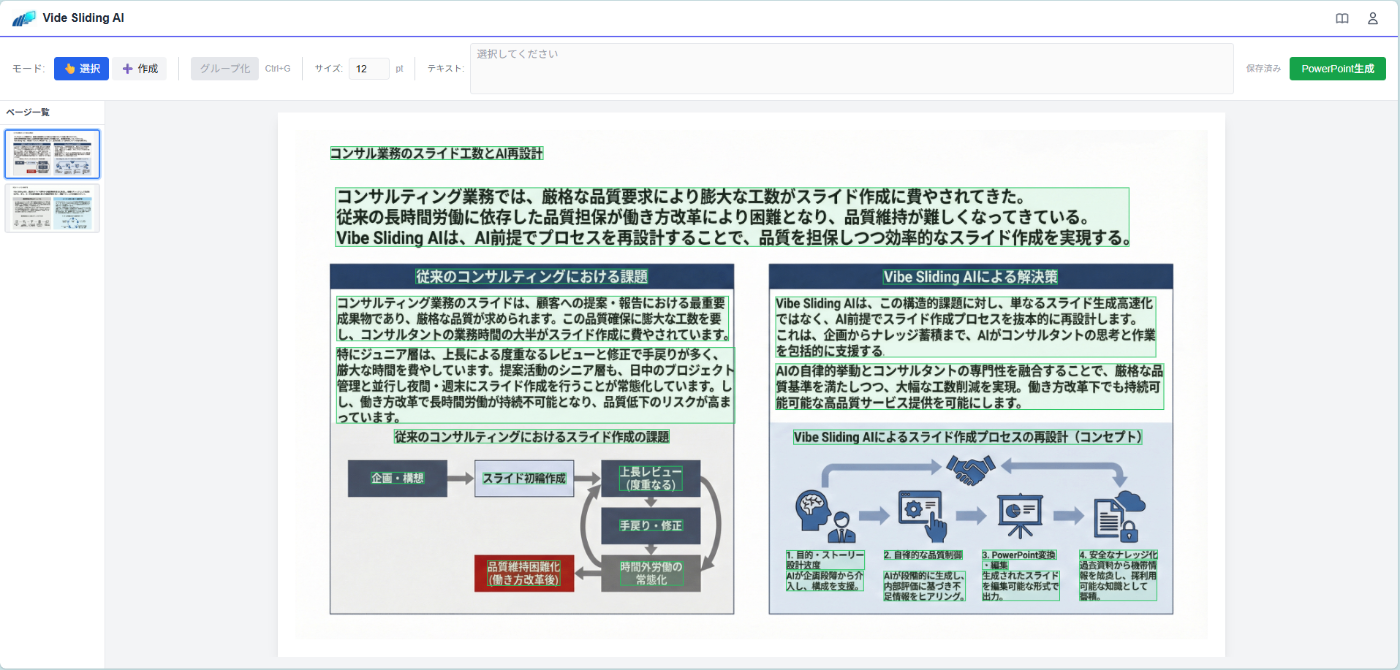Select the description text block below the caption 1. 目的・ストーリー設計支度
This screenshot has width=1400, height=670.
click(x=825, y=581)
